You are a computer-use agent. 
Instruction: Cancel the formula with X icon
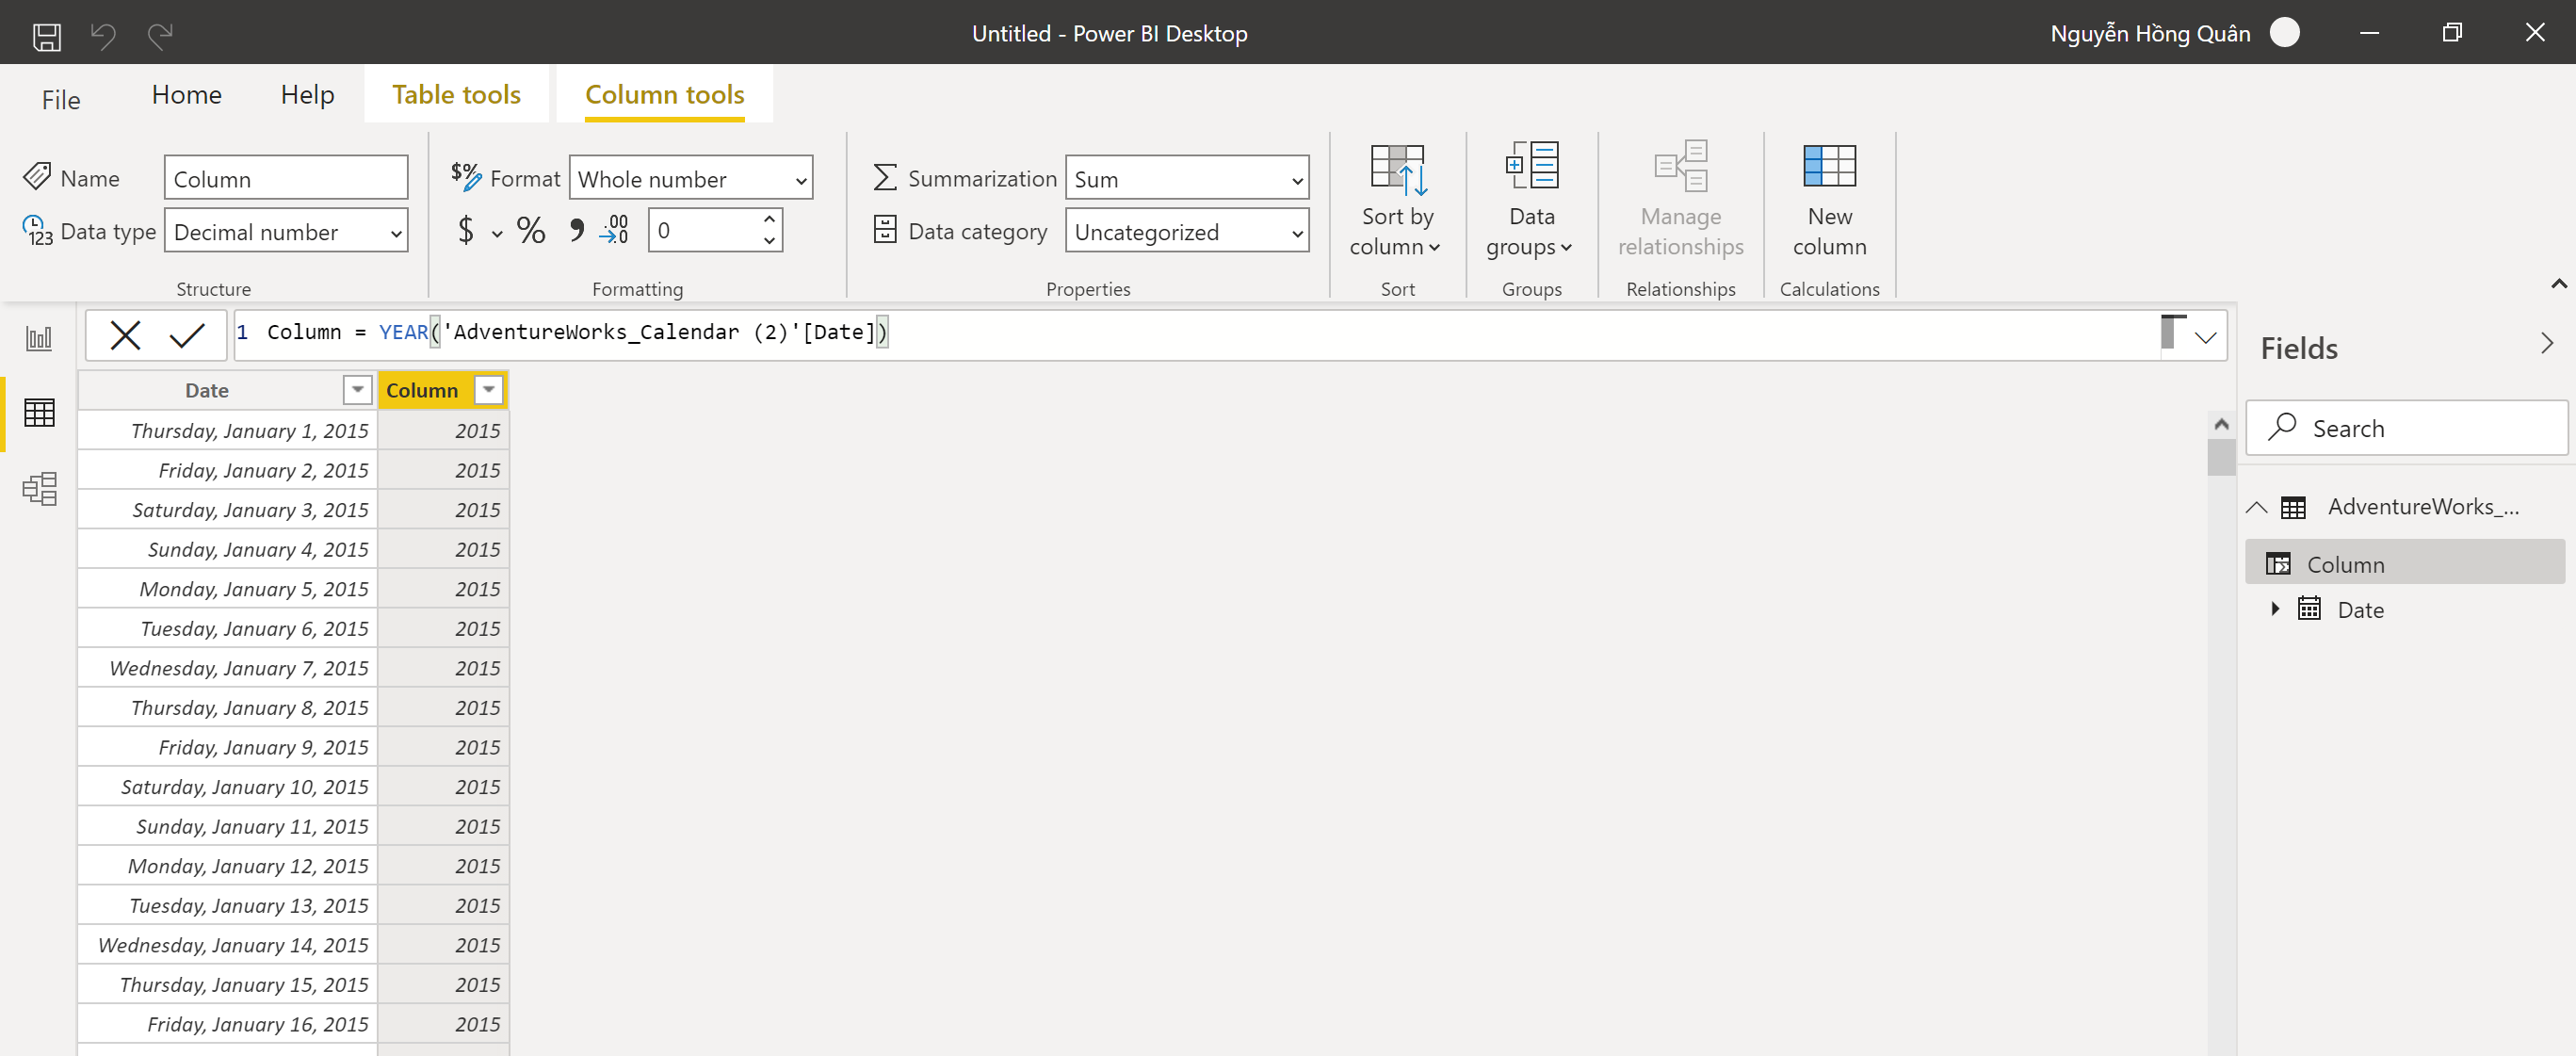(125, 335)
